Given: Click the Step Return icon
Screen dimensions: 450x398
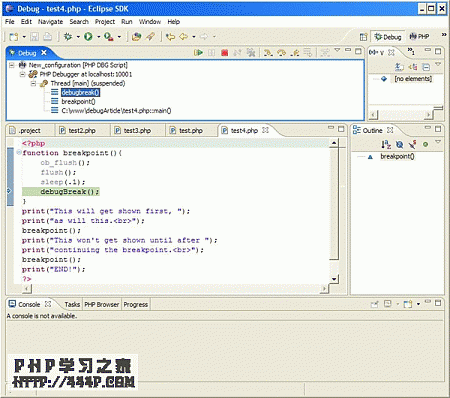Looking at the screenshot, I should pos(295,53).
